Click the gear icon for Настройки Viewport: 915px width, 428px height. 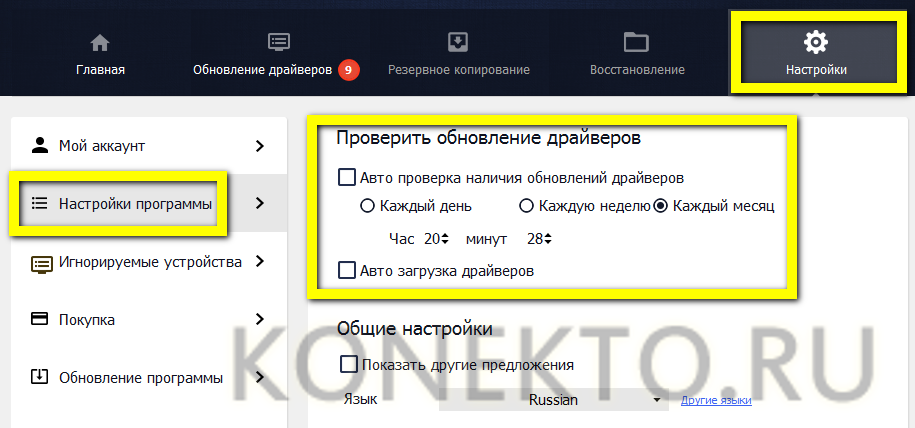tap(816, 42)
